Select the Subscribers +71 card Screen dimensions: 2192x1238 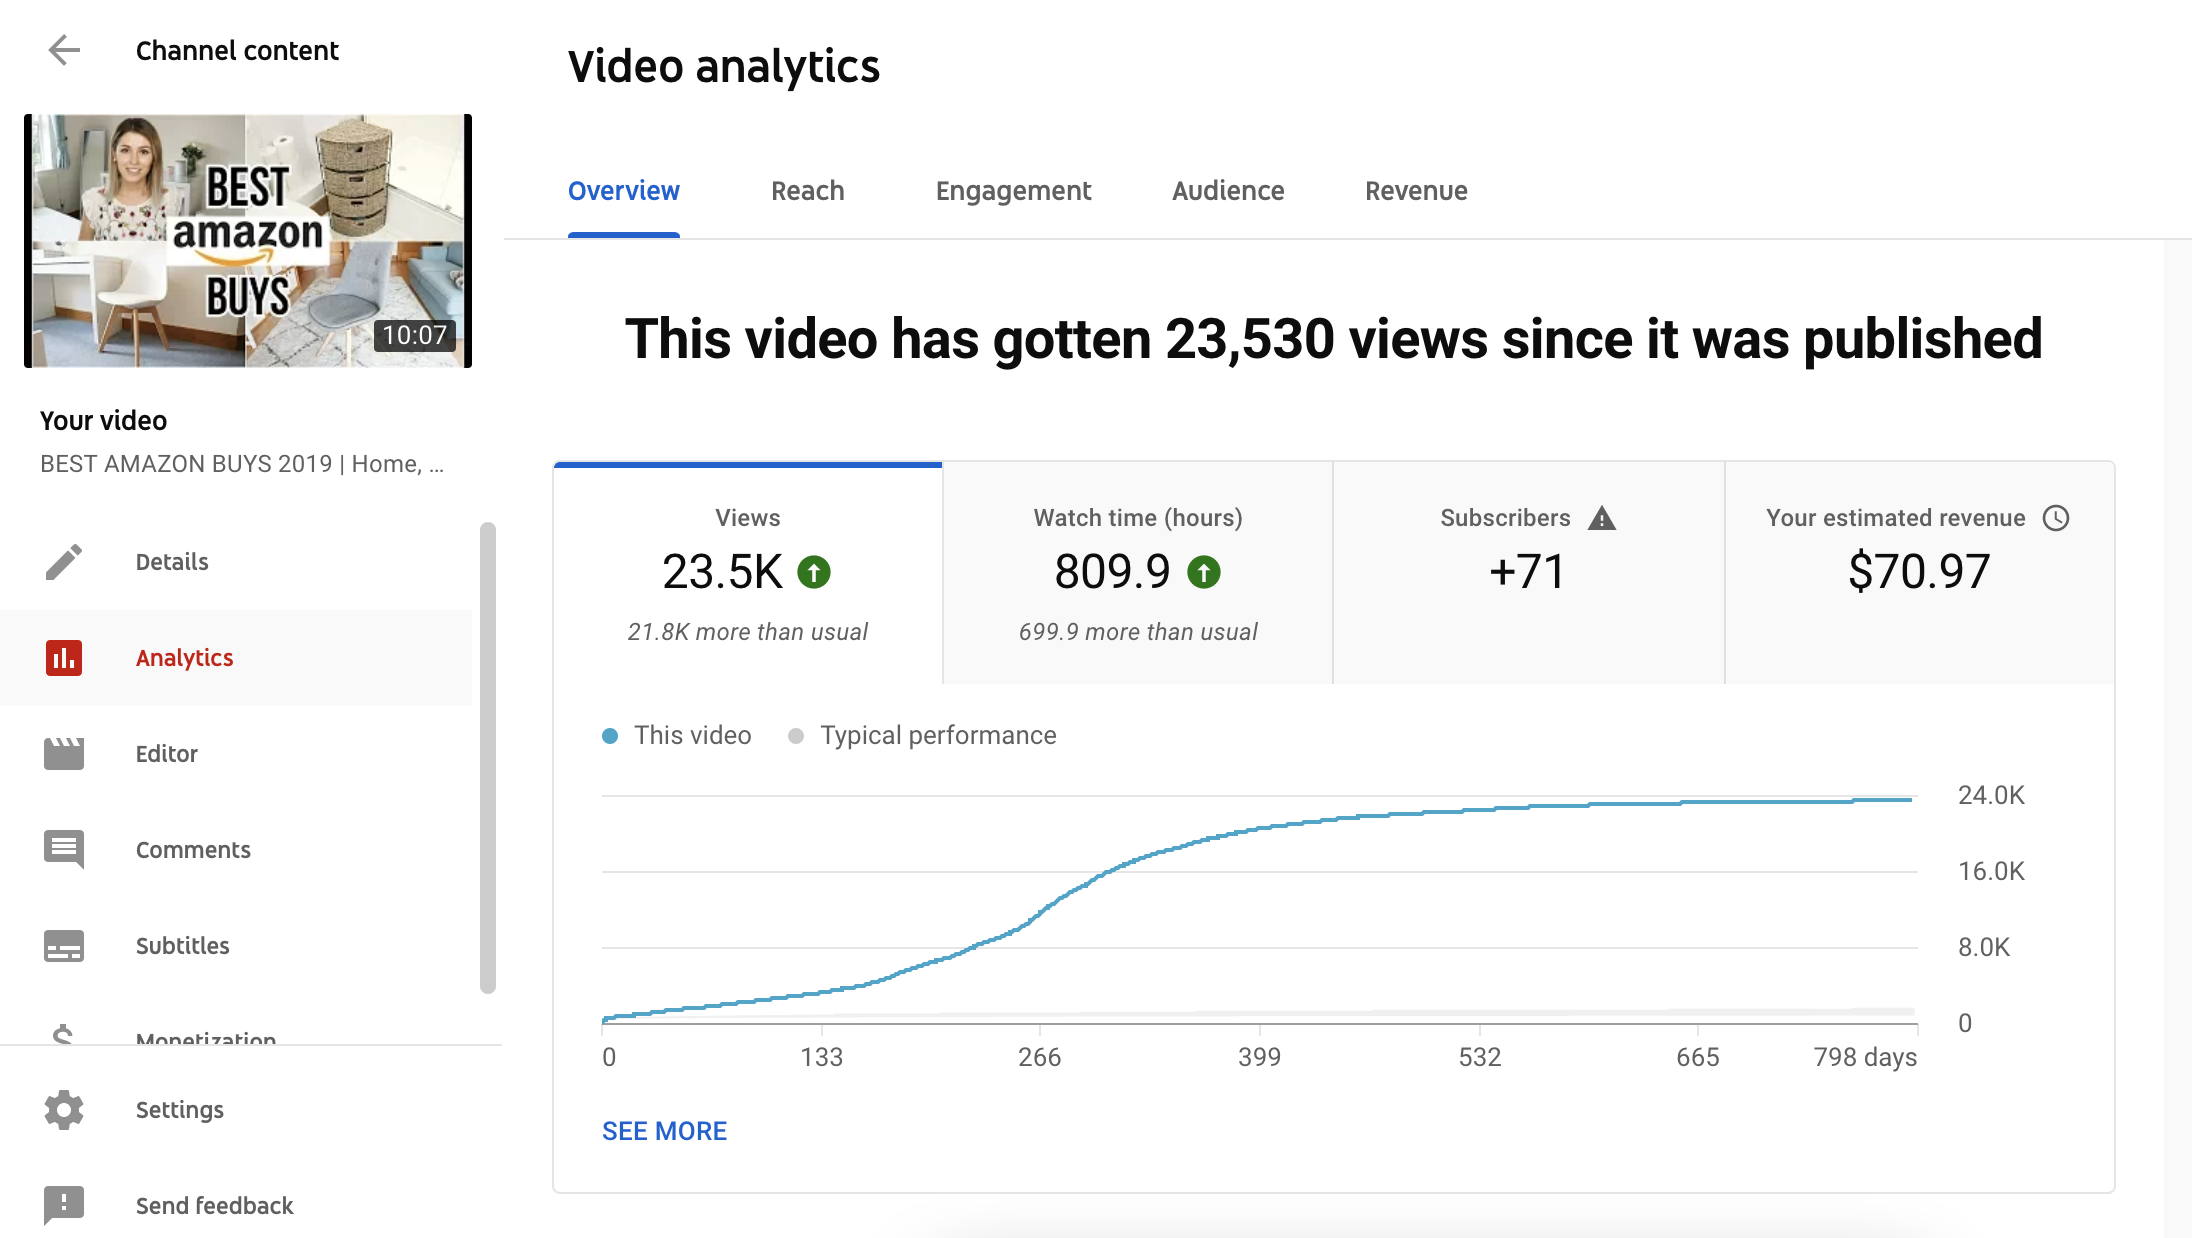click(x=1529, y=574)
